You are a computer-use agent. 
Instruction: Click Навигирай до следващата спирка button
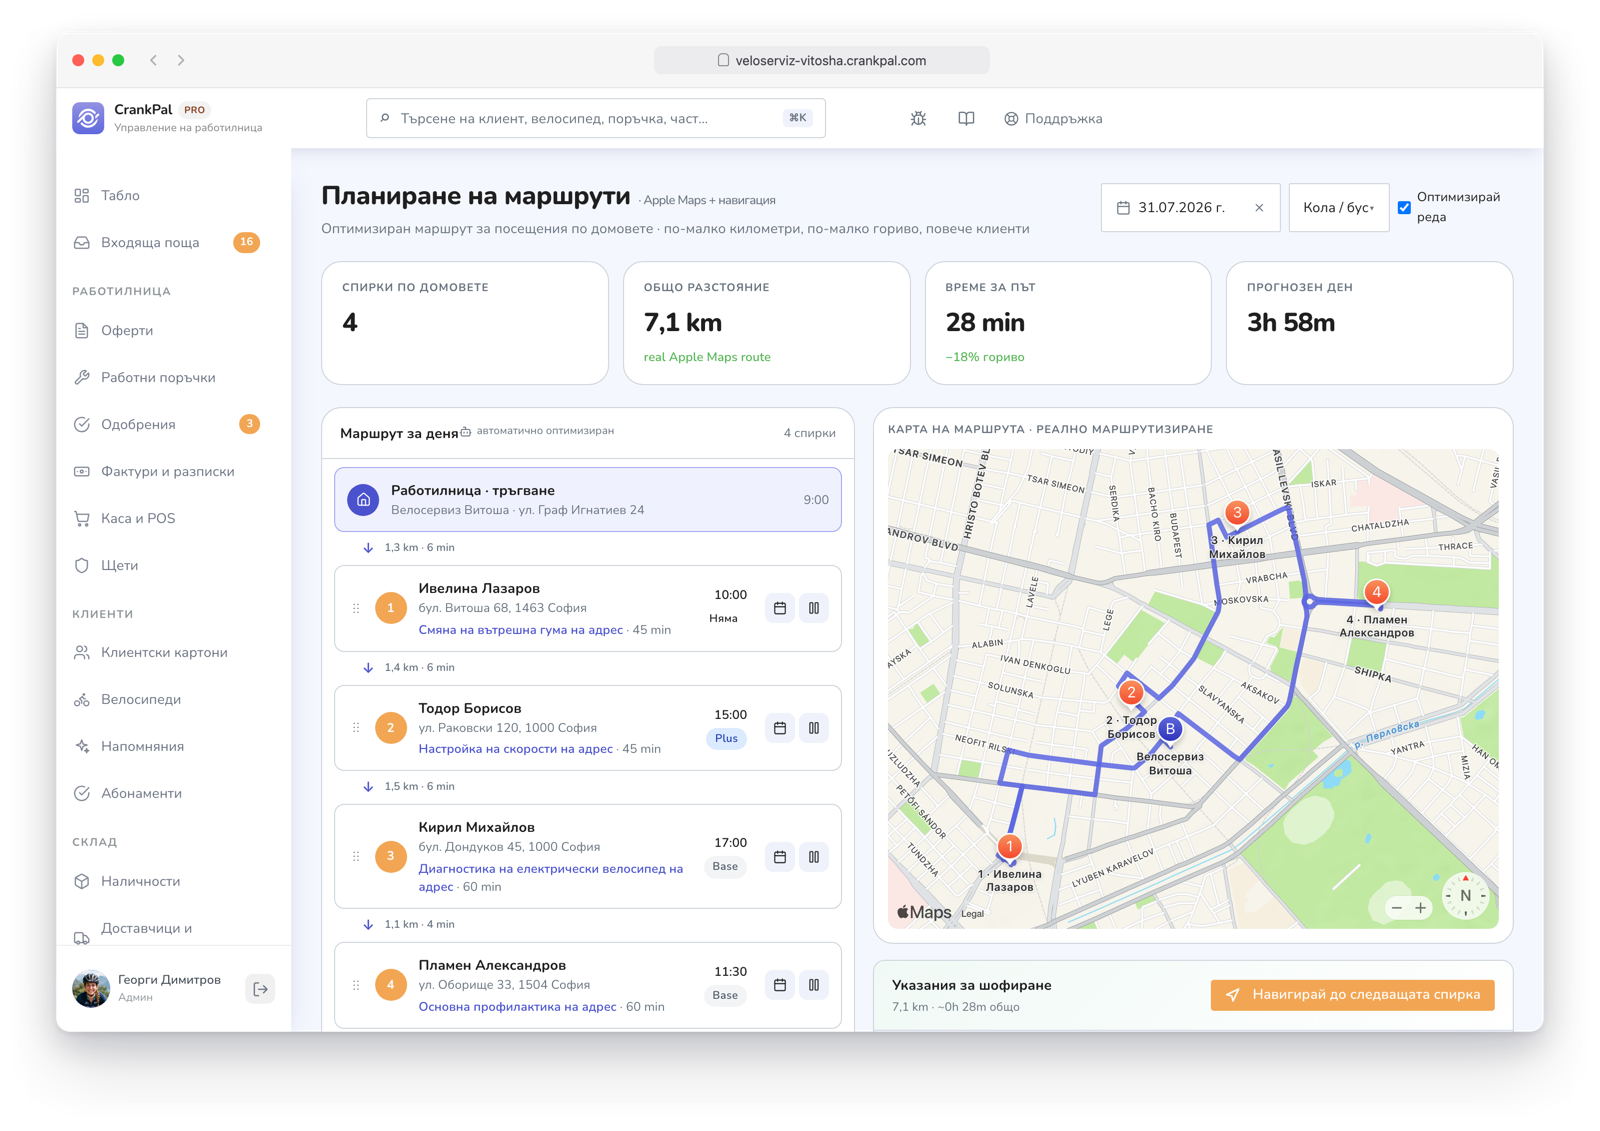coord(1352,995)
